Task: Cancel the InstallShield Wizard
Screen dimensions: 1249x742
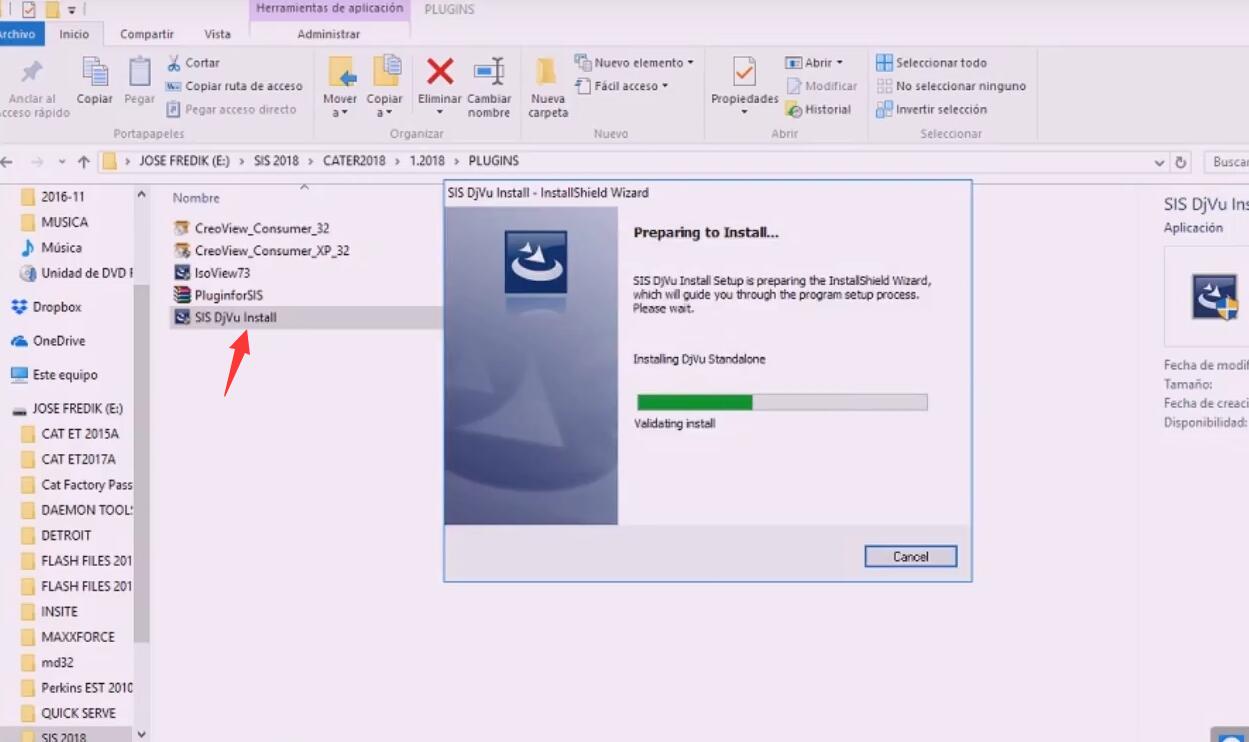Action: tap(910, 557)
